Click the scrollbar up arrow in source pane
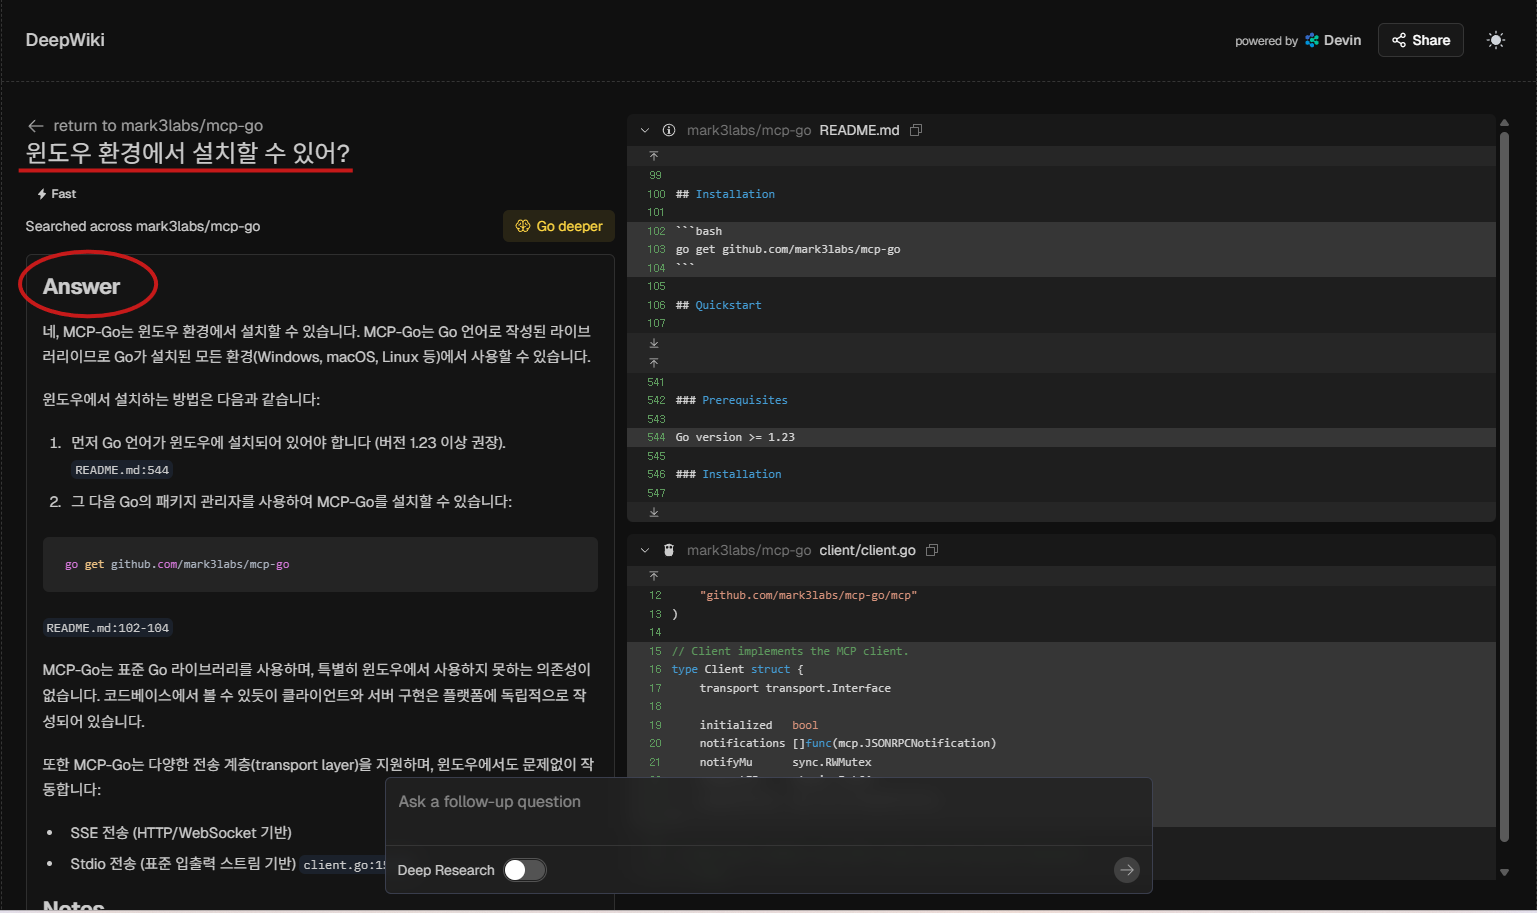This screenshot has height=913, width=1537. tap(1504, 123)
